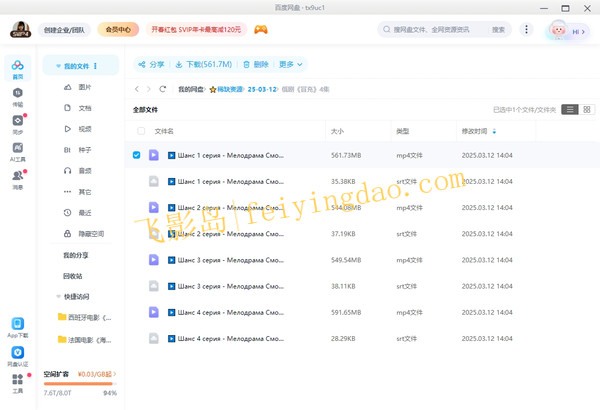
Task: Click the storage usage bar 7.6T/8.0T
Action: (80, 384)
